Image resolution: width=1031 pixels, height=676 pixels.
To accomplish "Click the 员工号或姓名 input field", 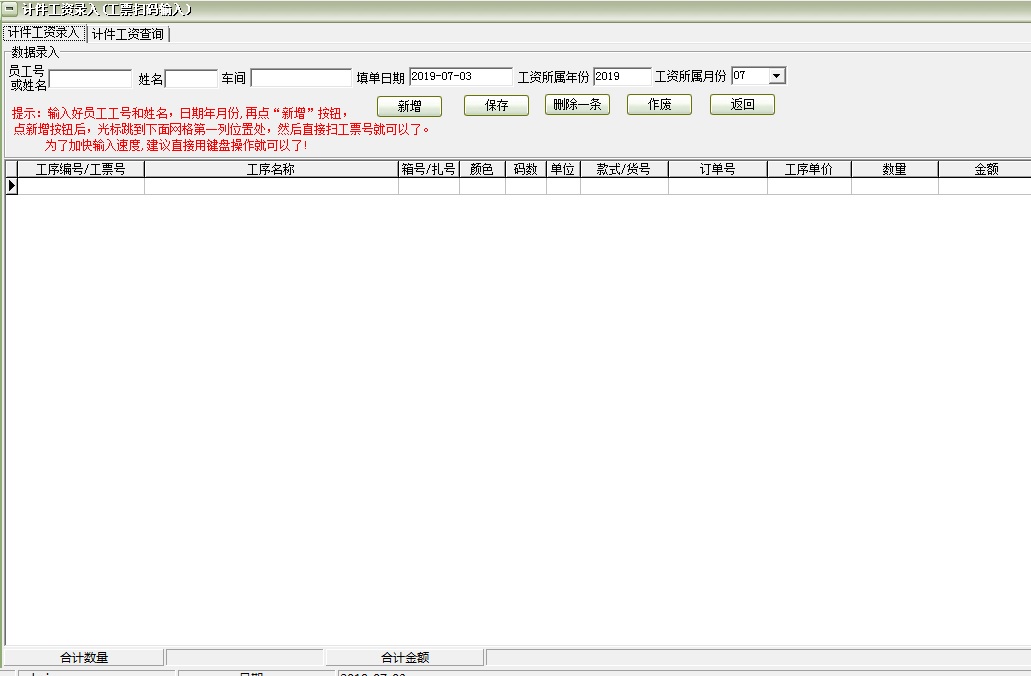I will point(90,79).
